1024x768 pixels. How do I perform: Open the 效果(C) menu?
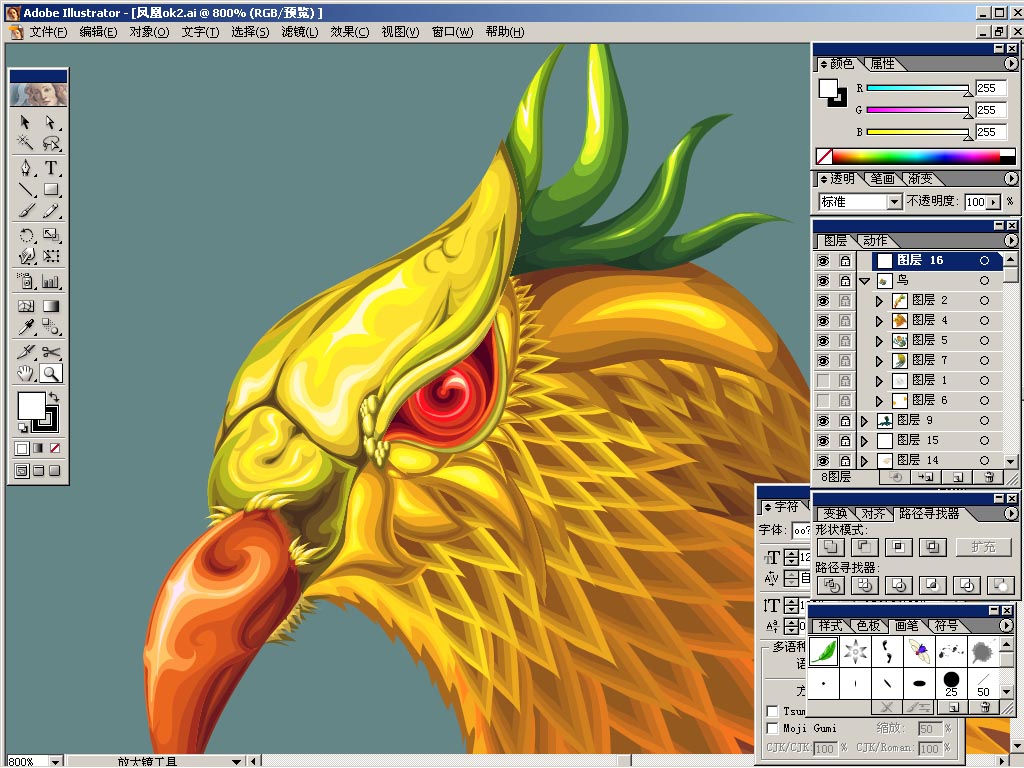[349, 32]
